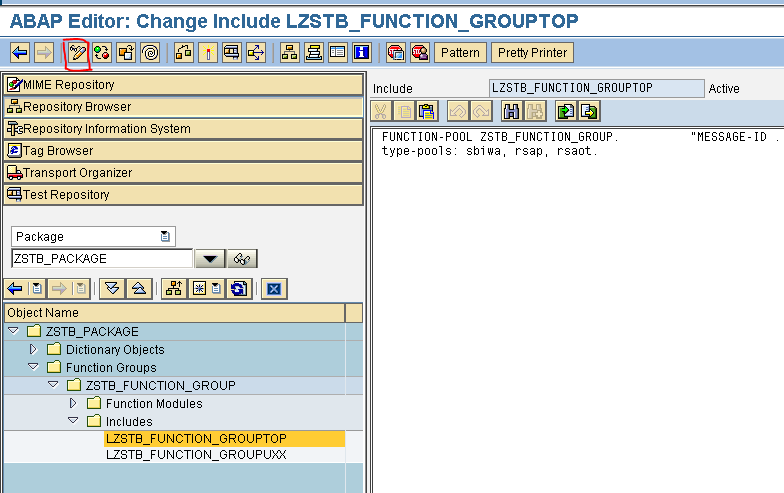The width and height of the screenshot is (784, 493).
Task: Click the Active/Inactive switch icon
Action: (x=102, y=52)
